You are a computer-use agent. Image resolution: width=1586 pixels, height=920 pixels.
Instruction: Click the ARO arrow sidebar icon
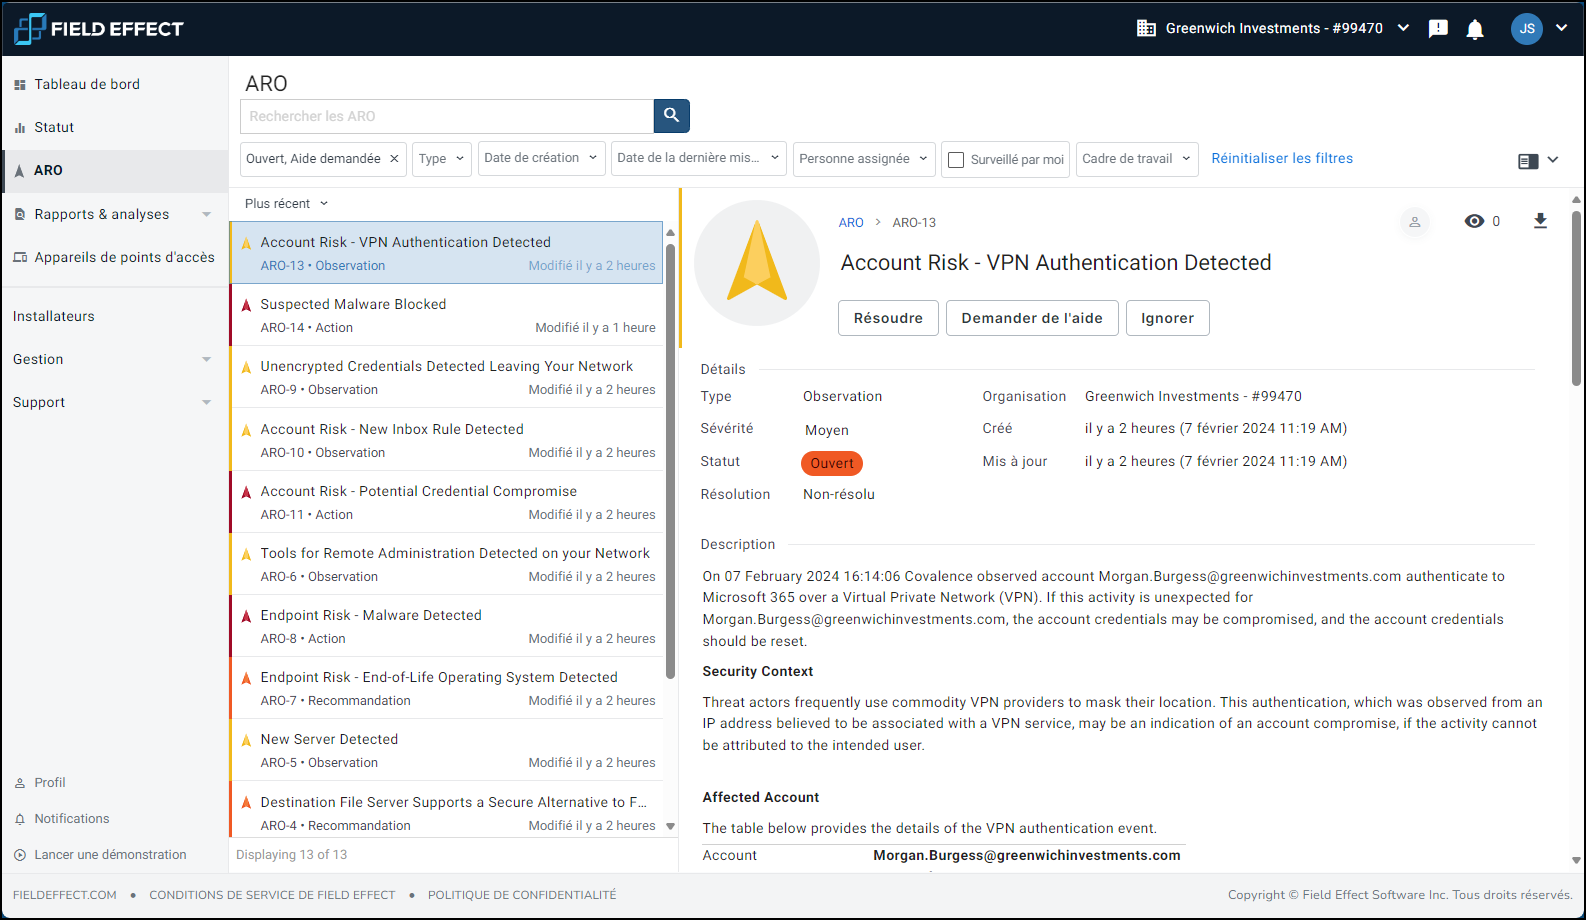[19, 171]
